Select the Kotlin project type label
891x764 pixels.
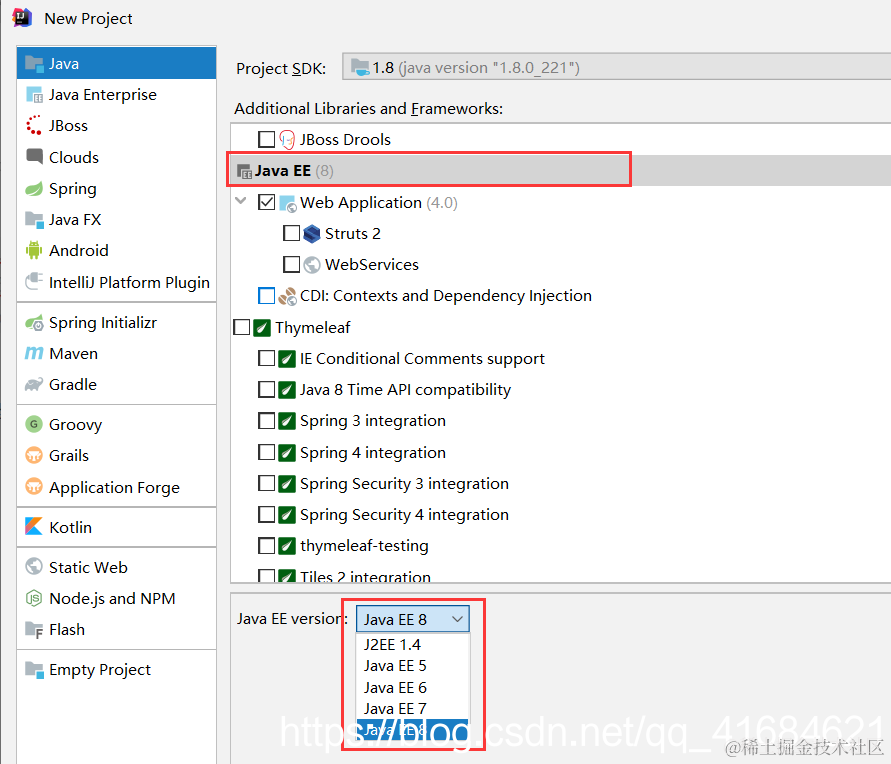[x=70, y=527]
